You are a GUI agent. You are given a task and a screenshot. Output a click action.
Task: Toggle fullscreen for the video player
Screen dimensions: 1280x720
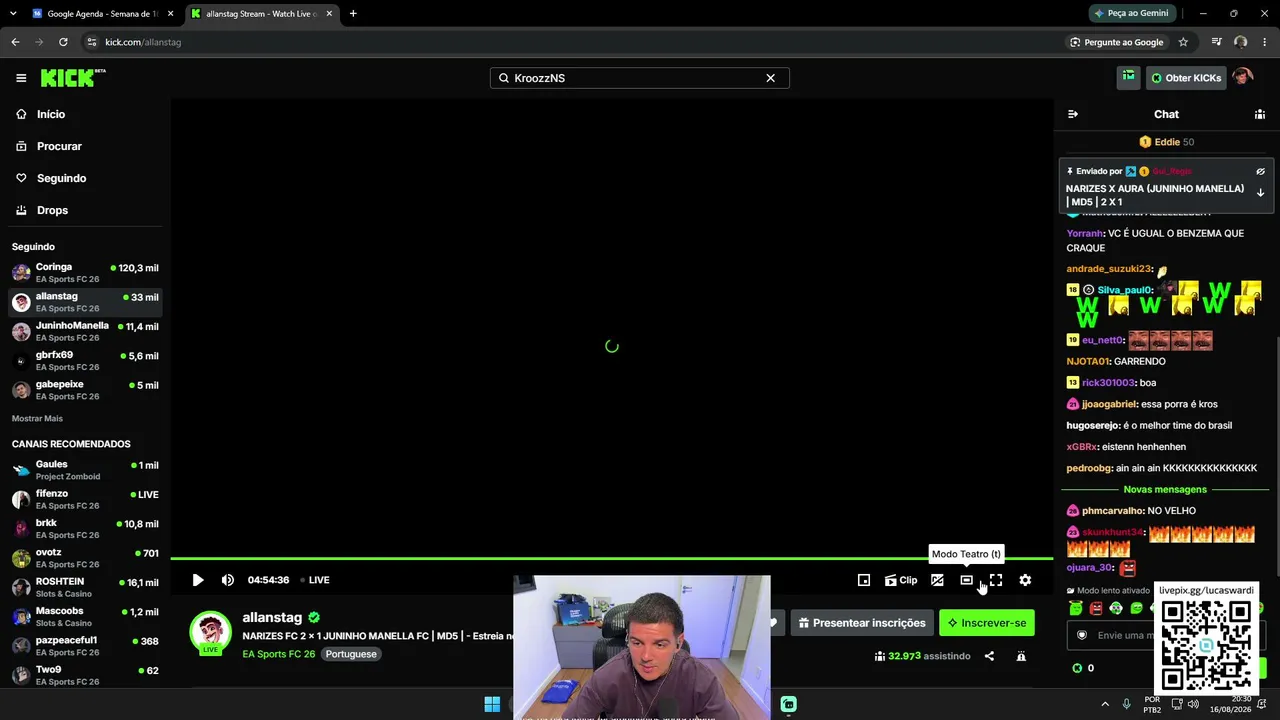[x=996, y=580]
